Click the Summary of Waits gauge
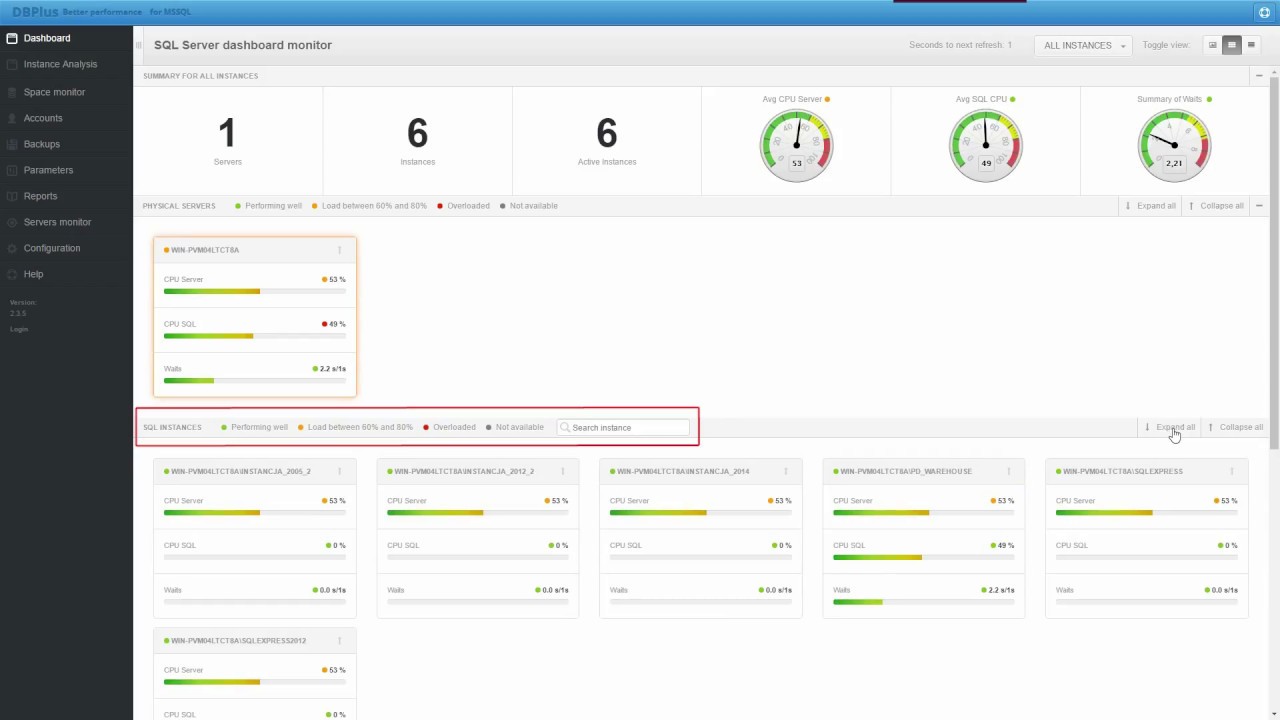Viewport: 1280px width, 720px height. pos(1174,146)
